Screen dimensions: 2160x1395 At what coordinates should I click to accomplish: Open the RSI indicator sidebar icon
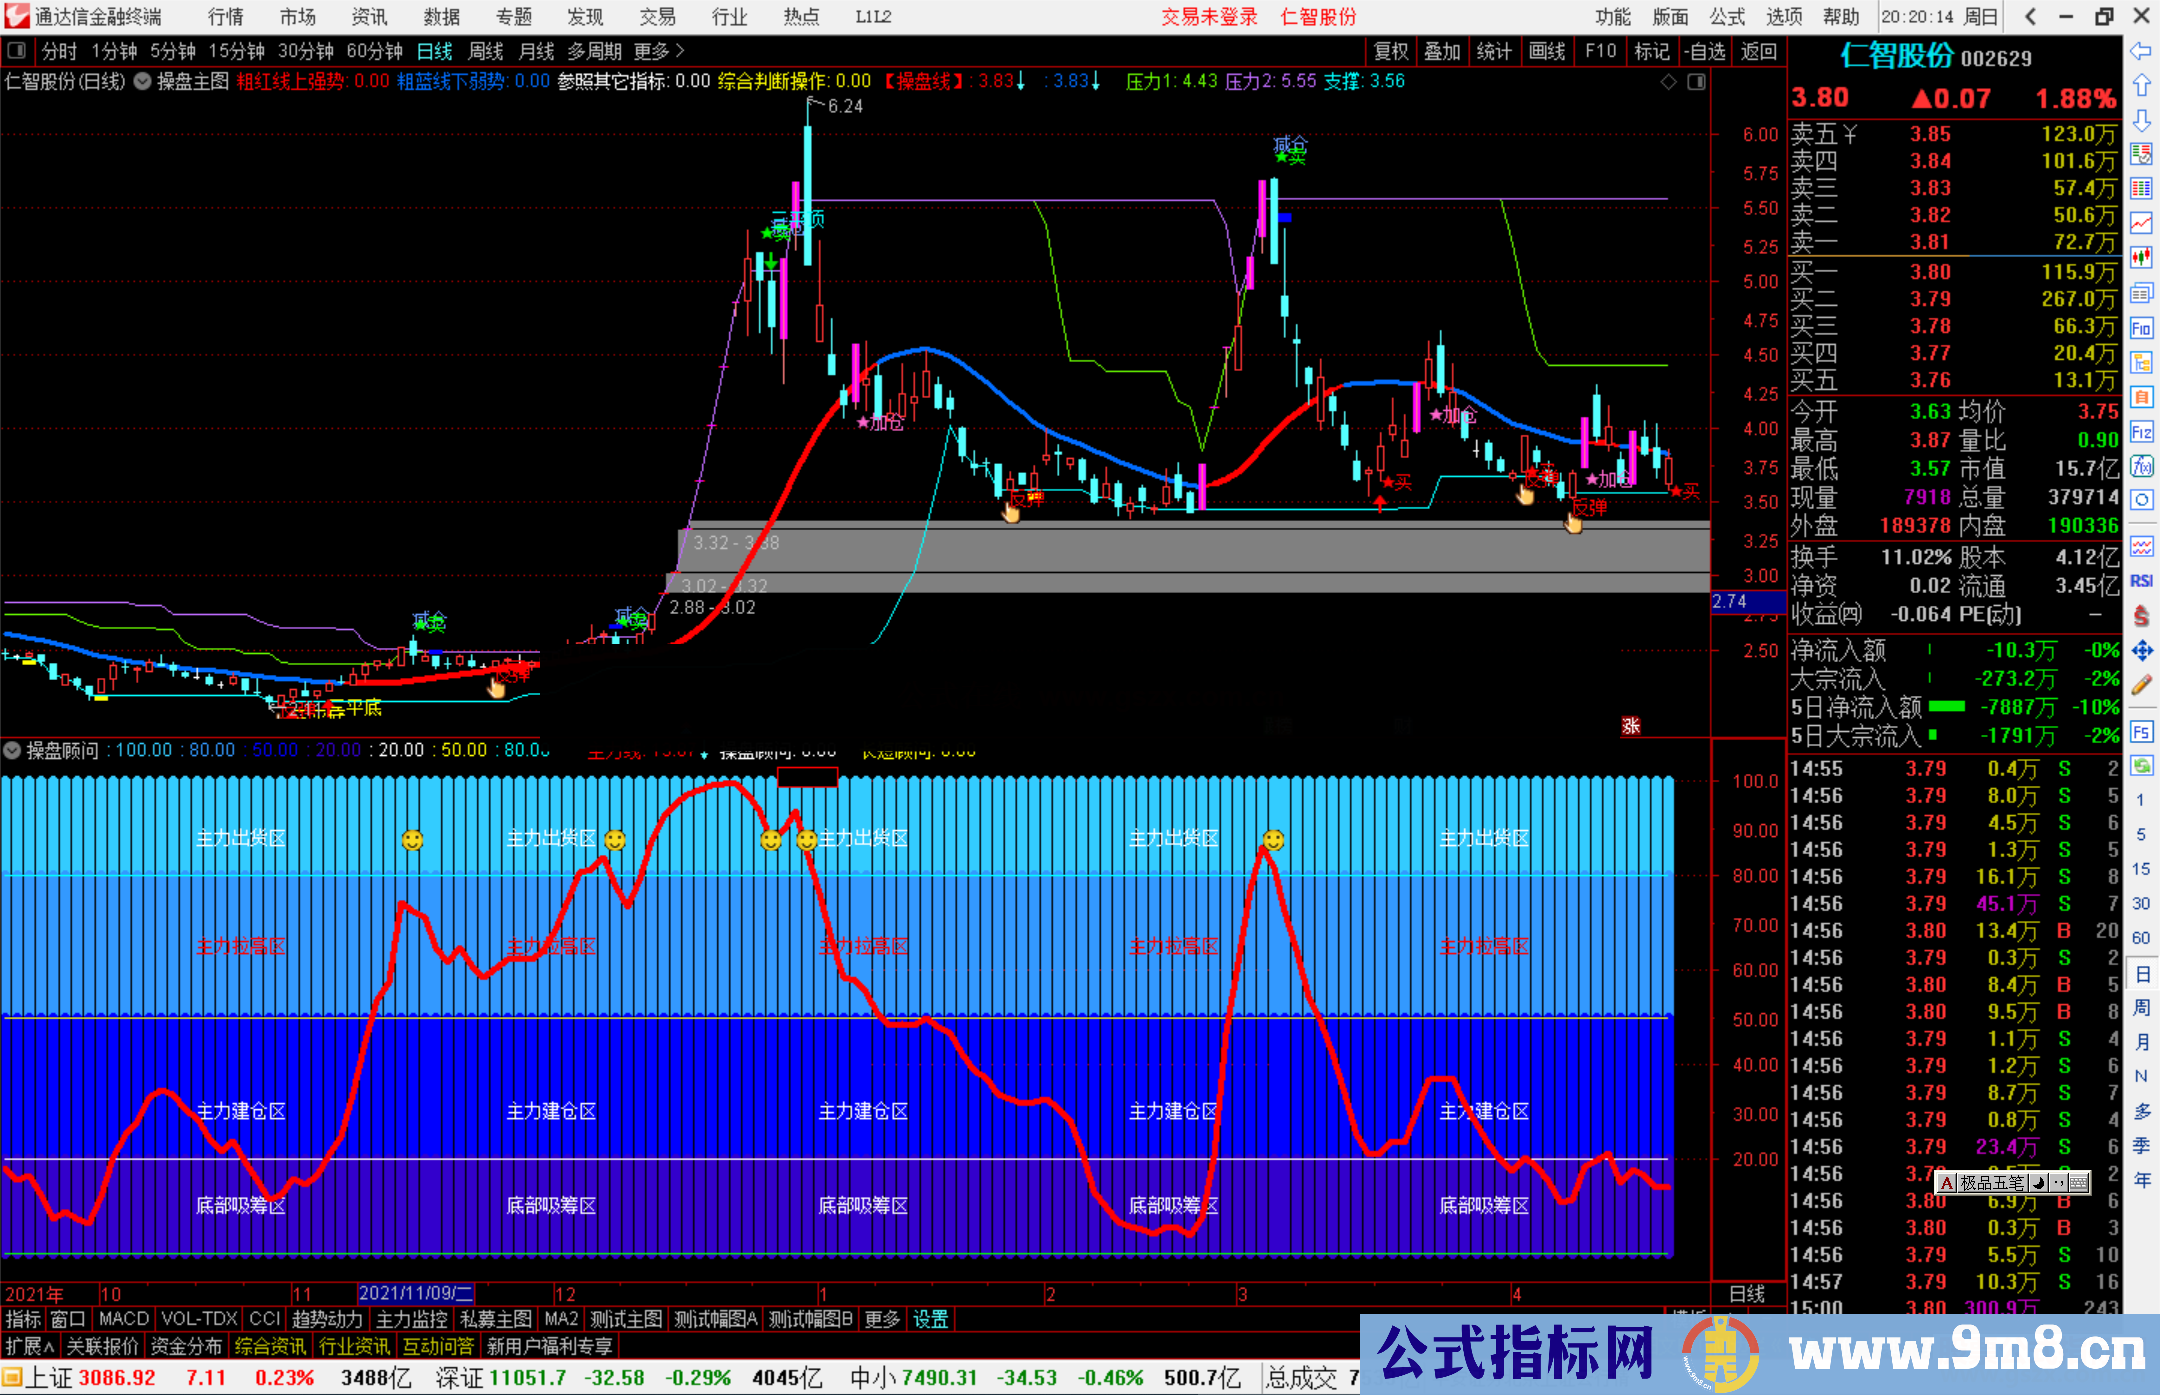[x=2141, y=581]
